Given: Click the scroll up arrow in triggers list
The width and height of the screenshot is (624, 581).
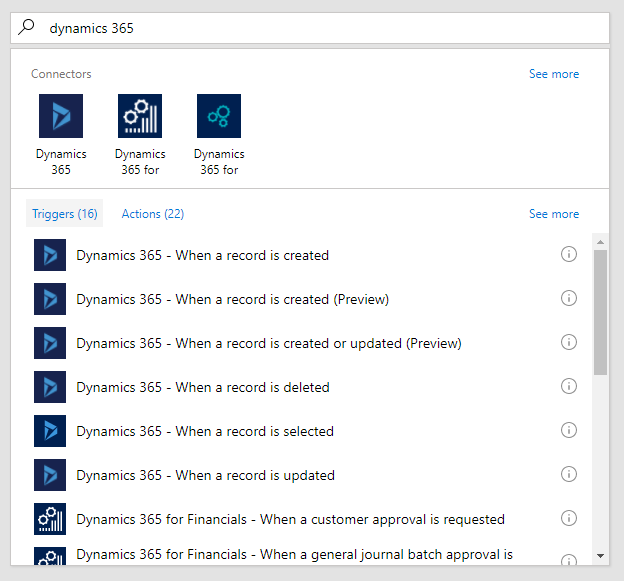Looking at the screenshot, I should click(x=600, y=241).
